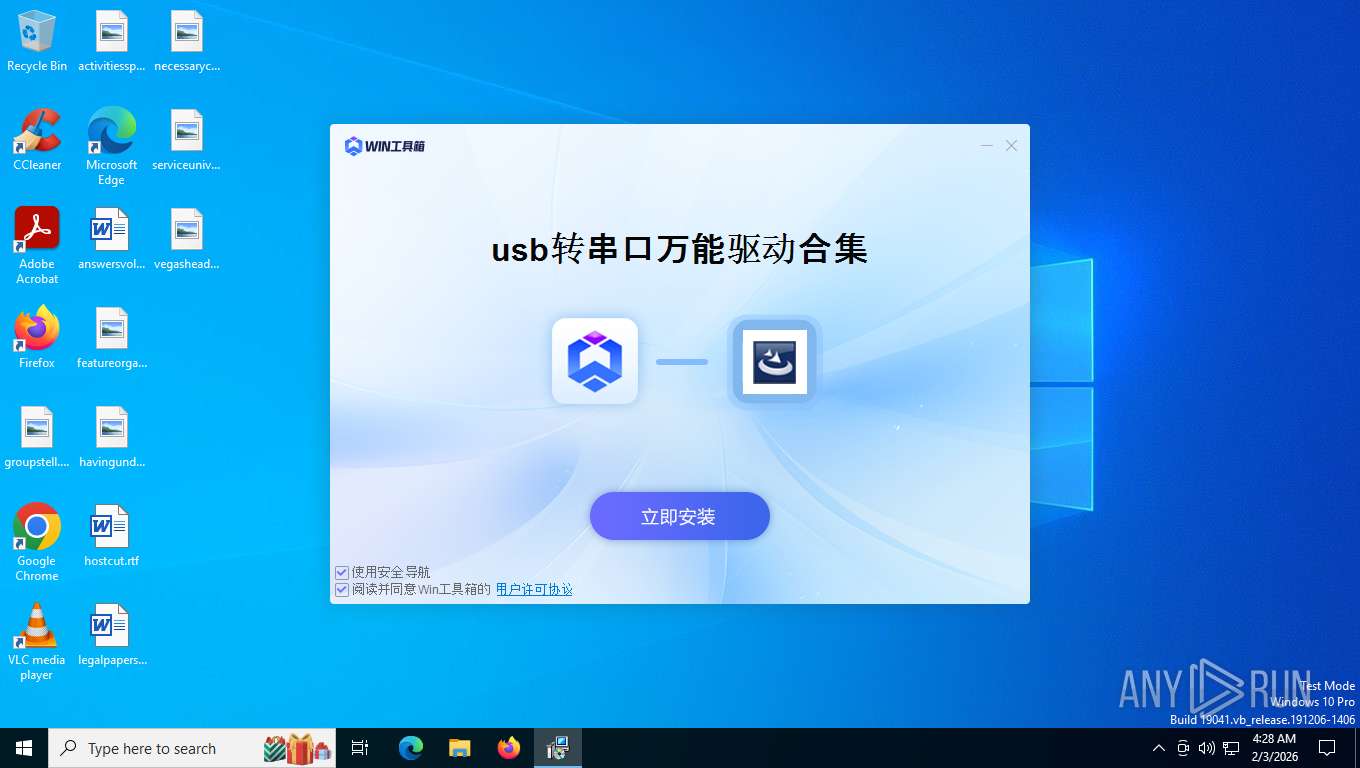Select the groupstell... image file
This screenshot has height=768, width=1360.
click(x=37, y=438)
